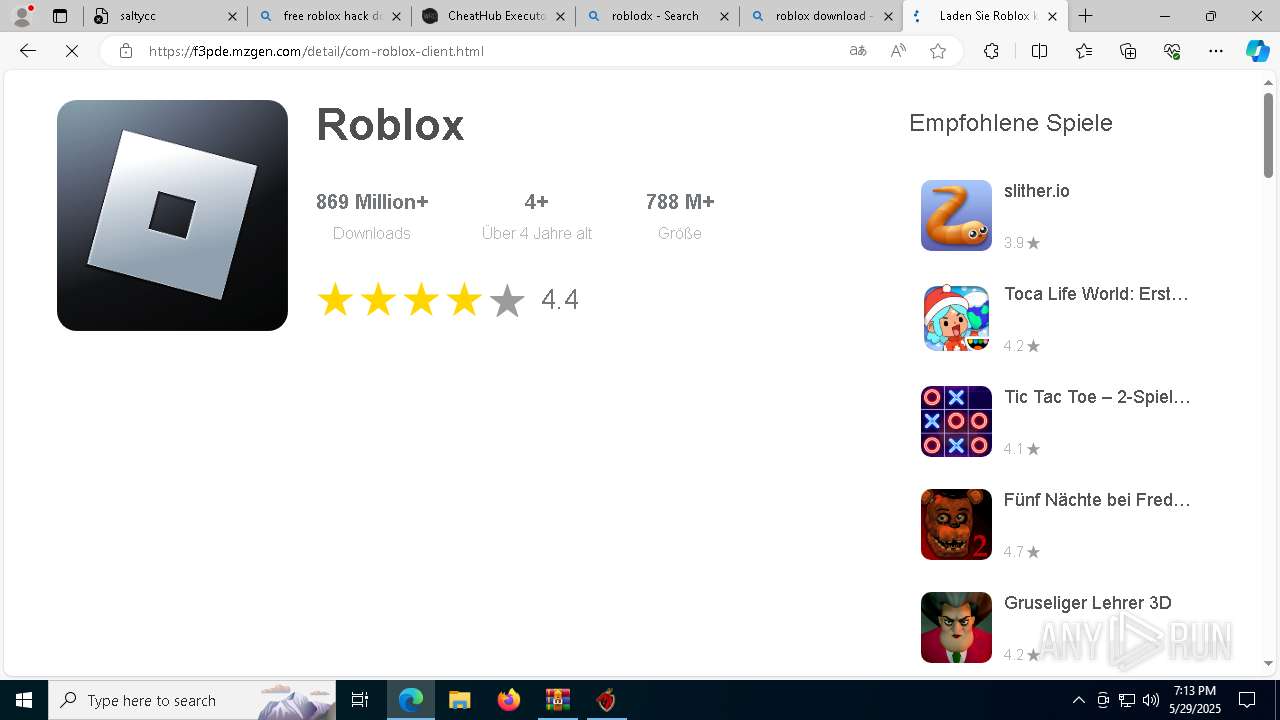Switch to the saltycc tab
Viewport: 1280px width, 720px height.
pyautogui.click(x=165, y=16)
